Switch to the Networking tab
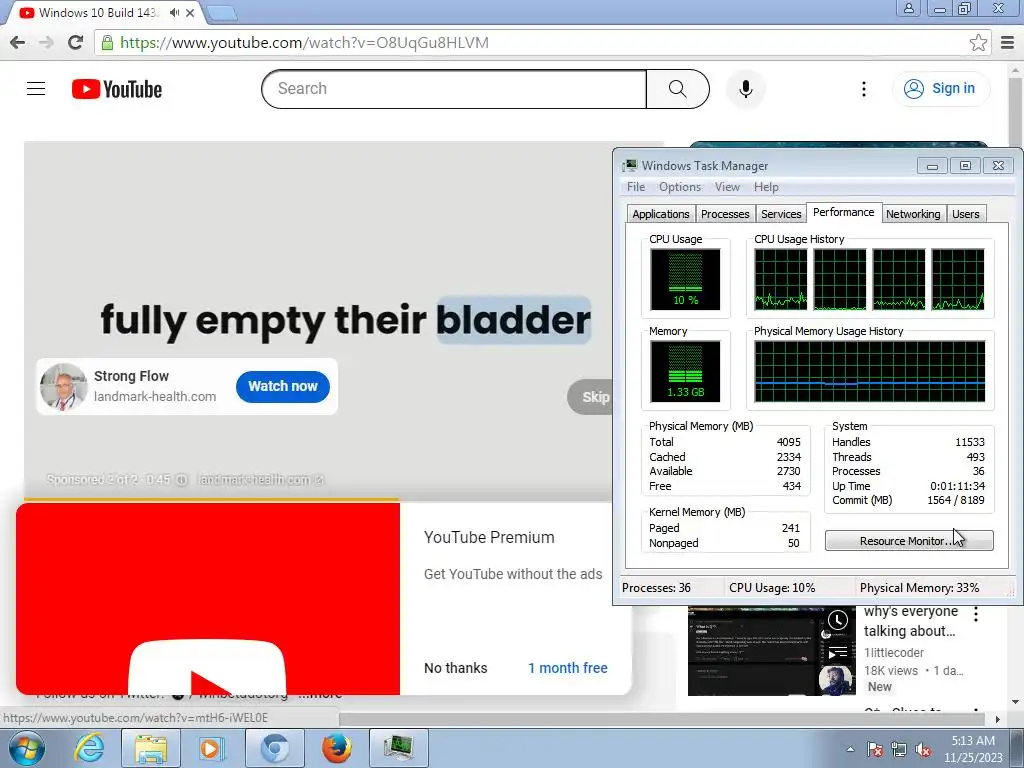This screenshot has width=1024, height=768. click(x=913, y=214)
